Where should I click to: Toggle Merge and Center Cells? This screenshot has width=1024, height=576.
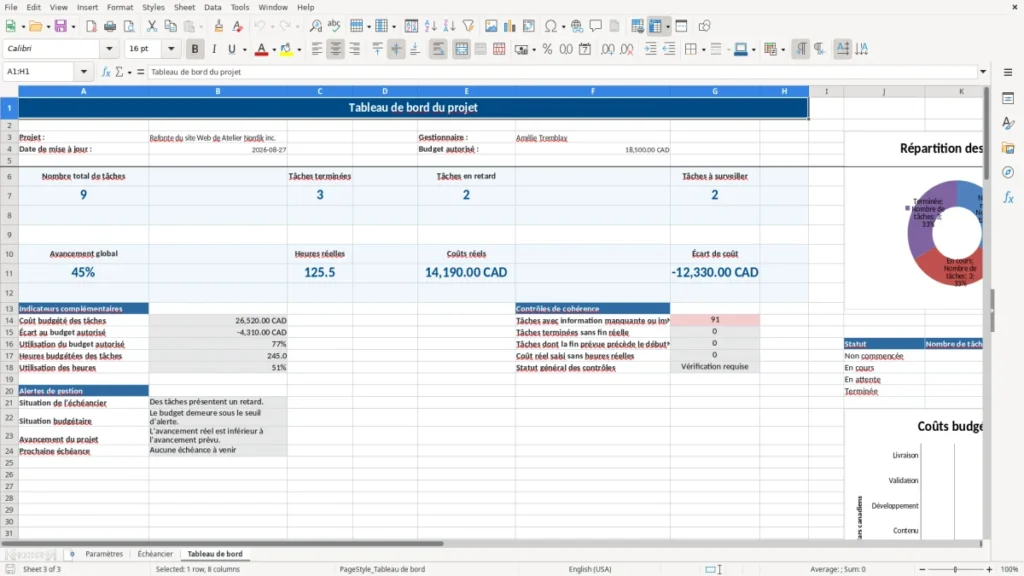461,49
